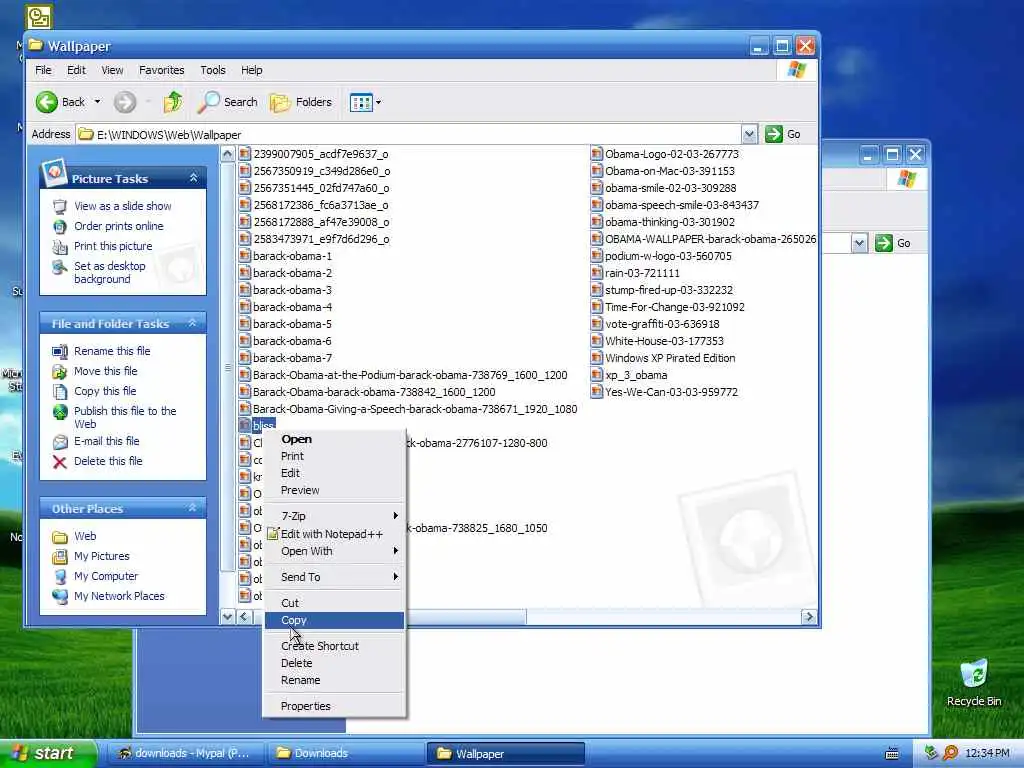Choose Create Shortcut in context menu
Screen dimensions: 1024x768
[x=334, y=646]
